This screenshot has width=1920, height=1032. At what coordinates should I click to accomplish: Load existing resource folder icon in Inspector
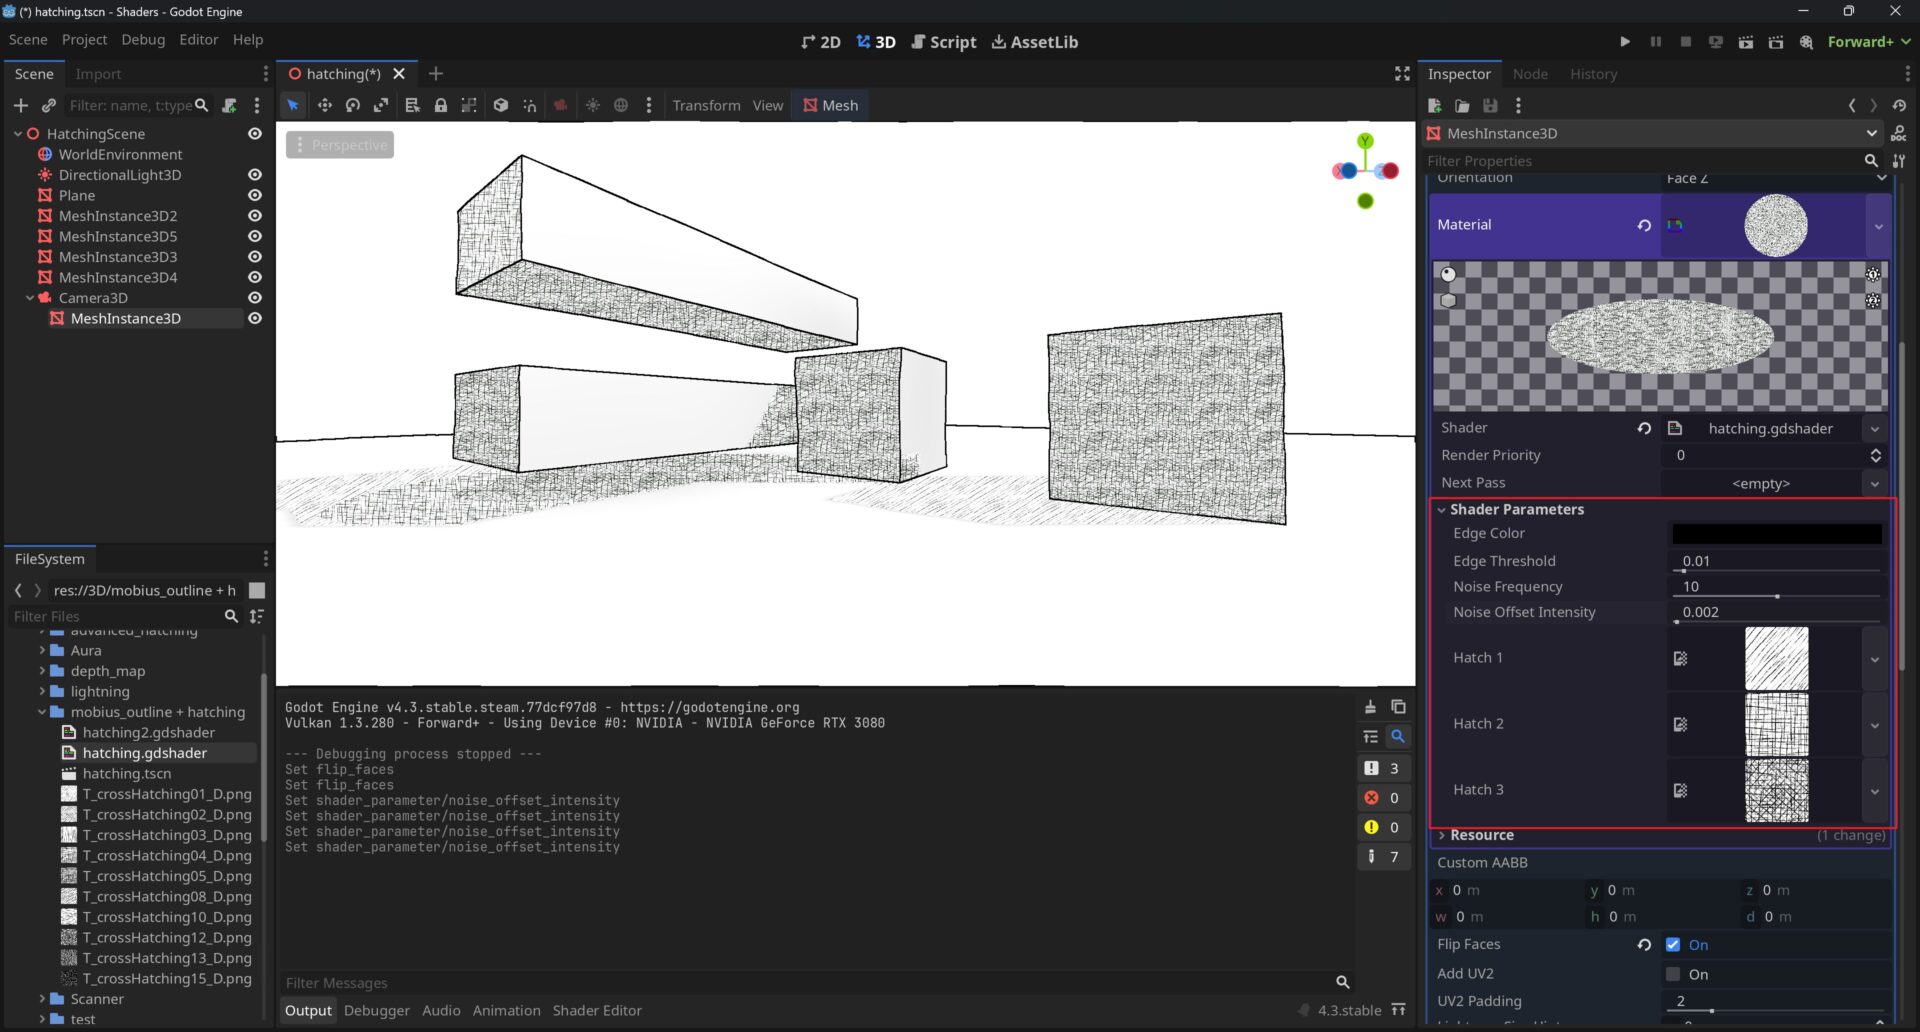click(x=1462, y=105)
